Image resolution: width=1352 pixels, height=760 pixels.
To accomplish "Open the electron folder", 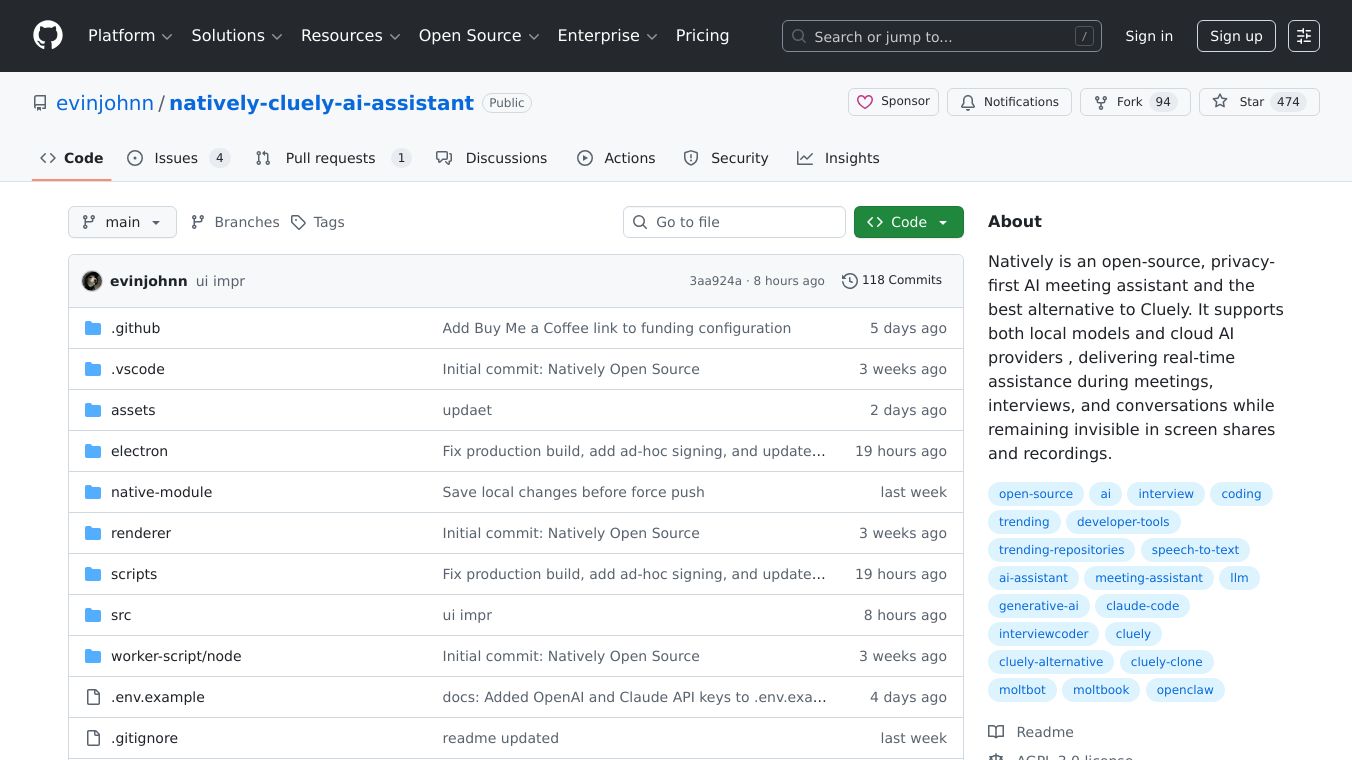I will tap(139, 451).
